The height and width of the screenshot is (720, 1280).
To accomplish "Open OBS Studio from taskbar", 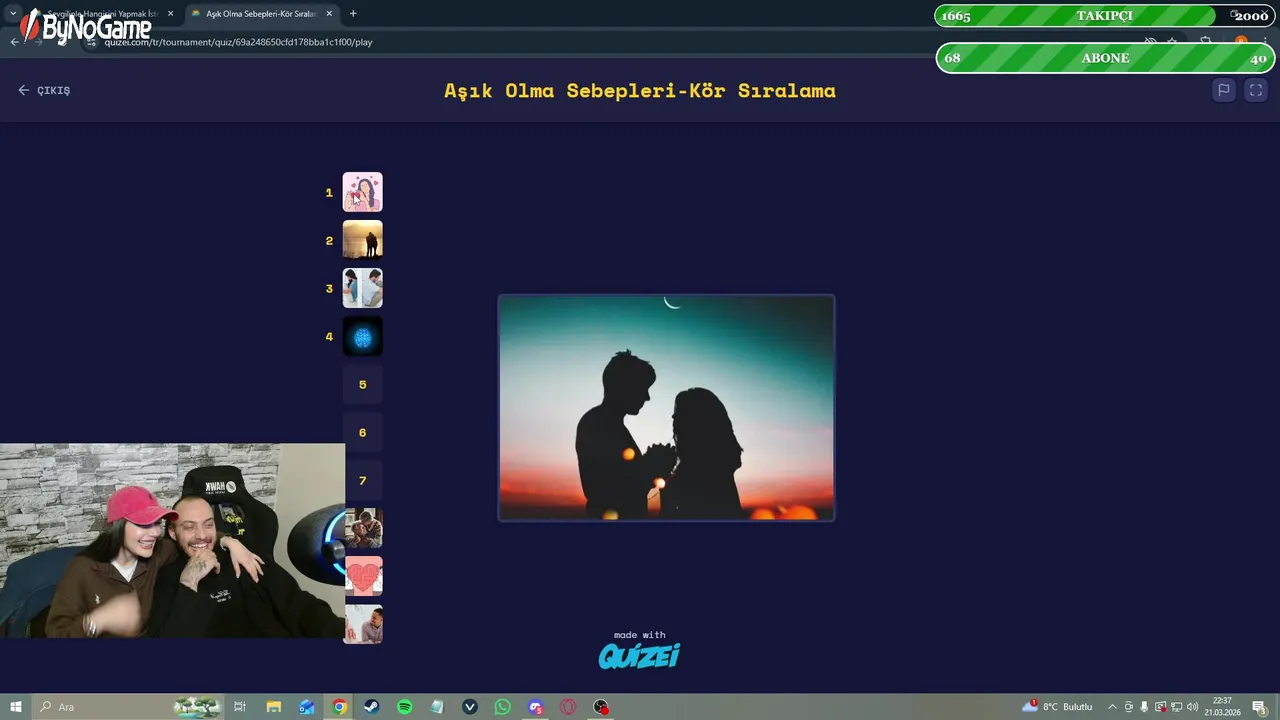I will tap(601, 707).
